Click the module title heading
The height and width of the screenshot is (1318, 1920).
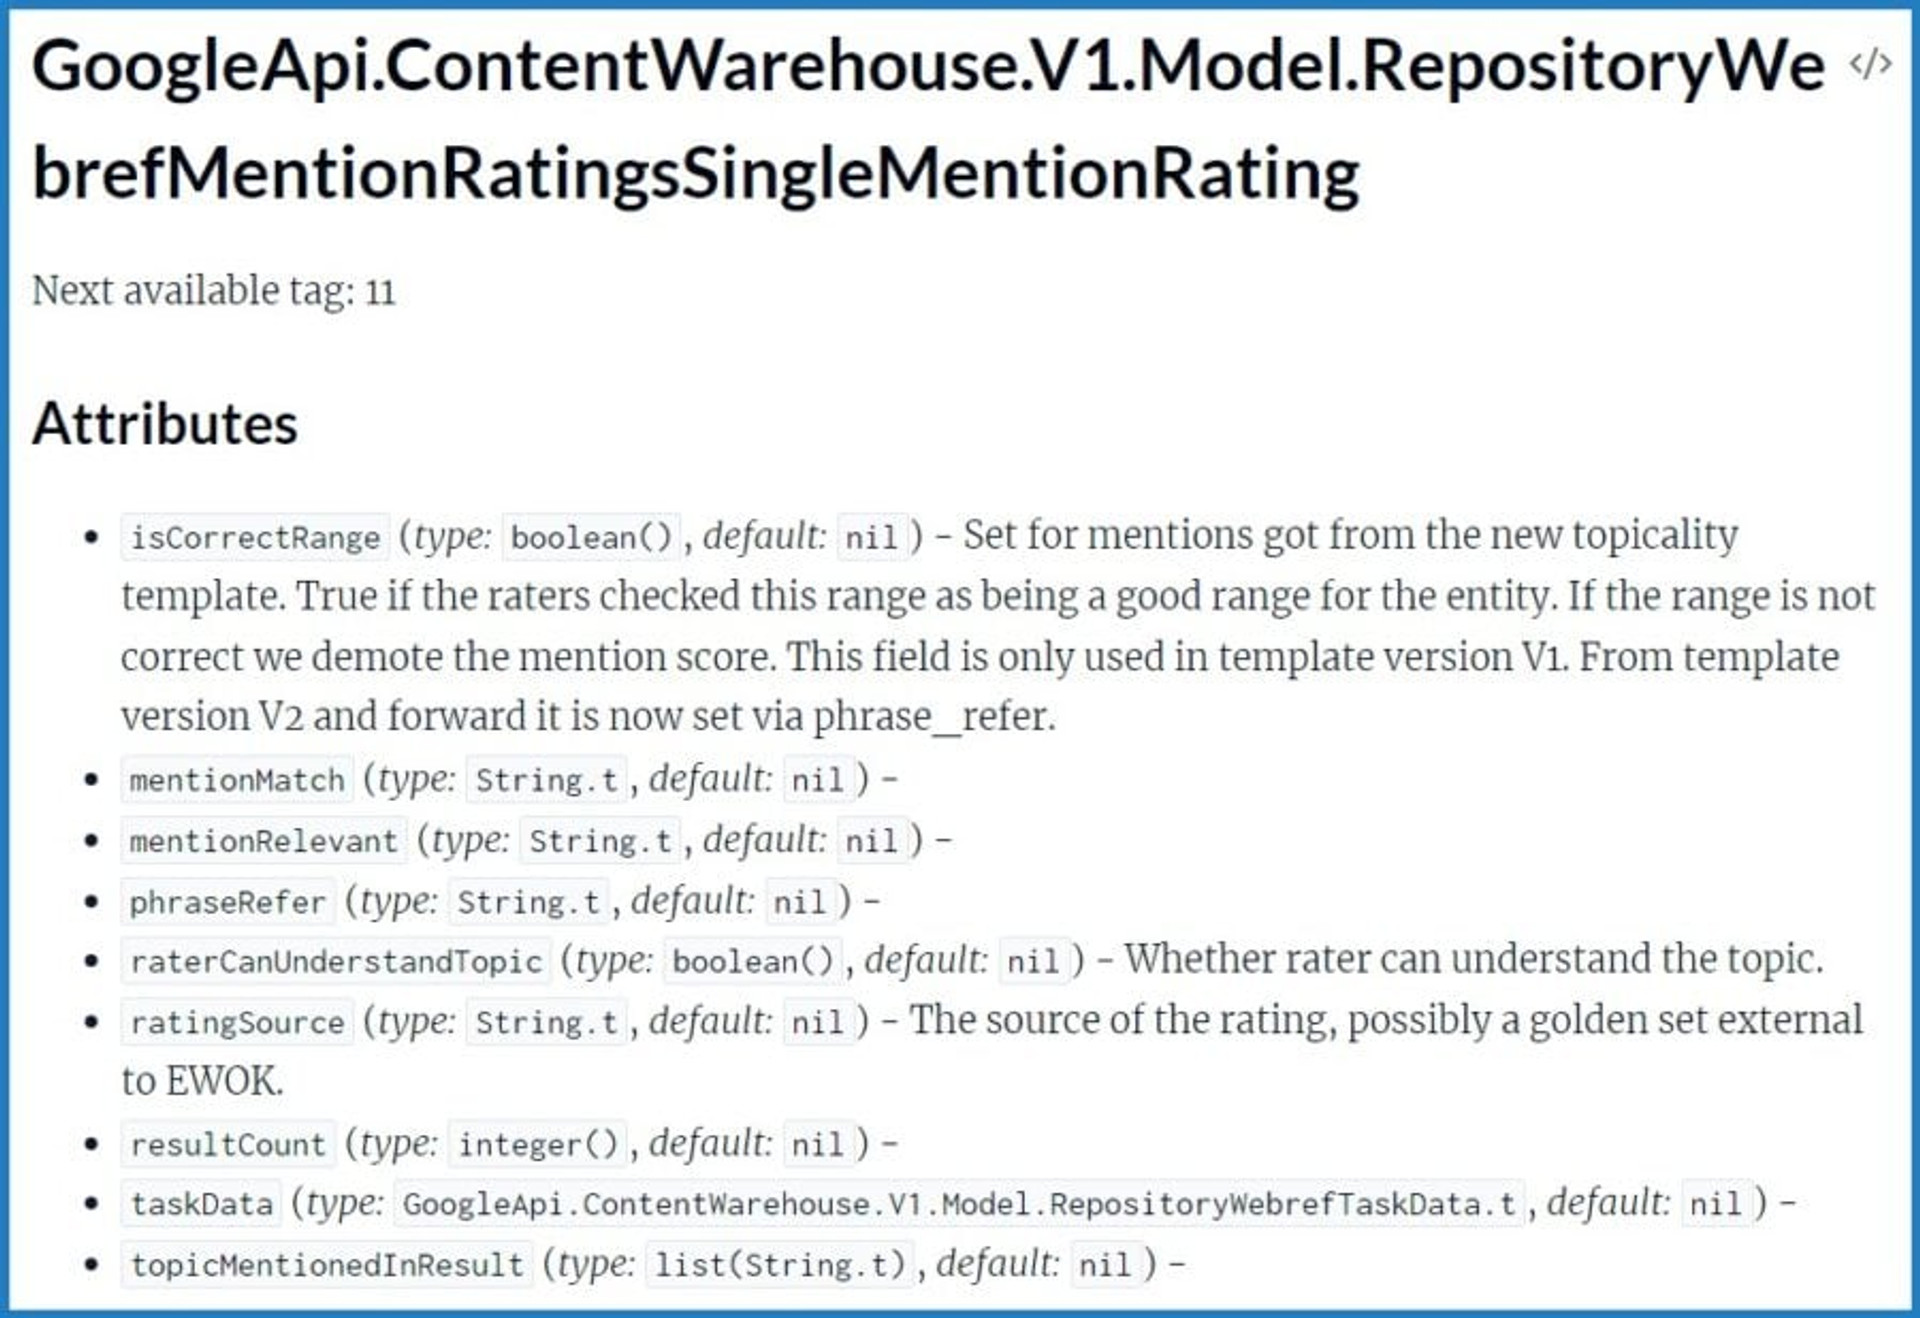coord(930,118)
